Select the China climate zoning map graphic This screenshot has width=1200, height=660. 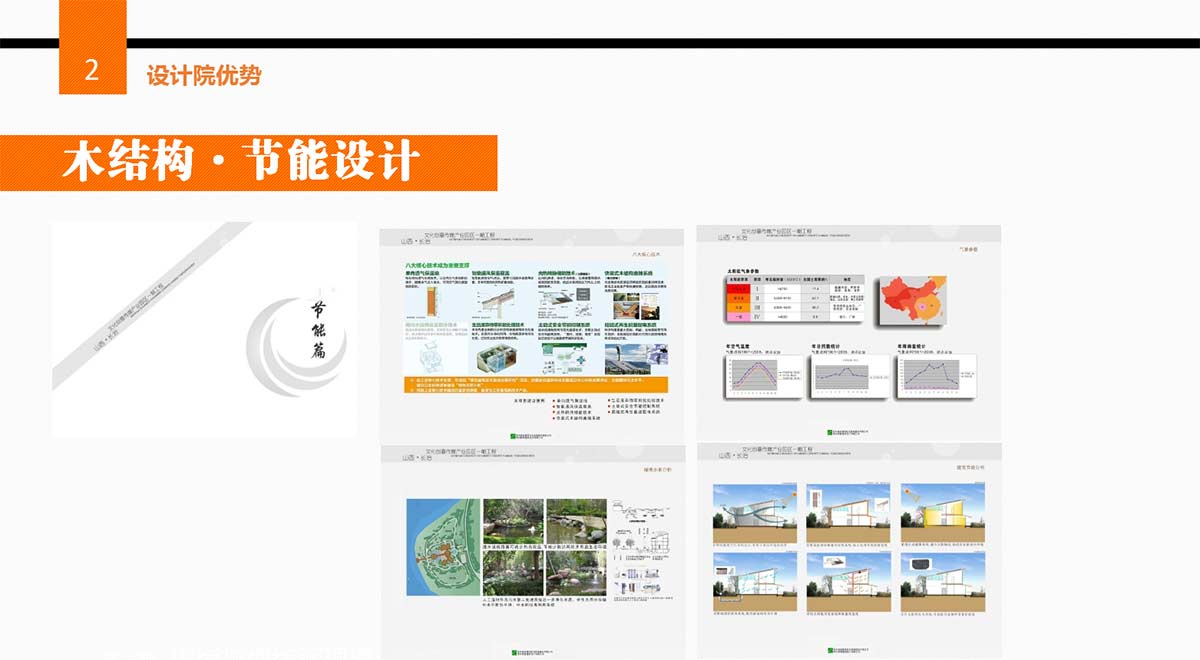point(913,302)
